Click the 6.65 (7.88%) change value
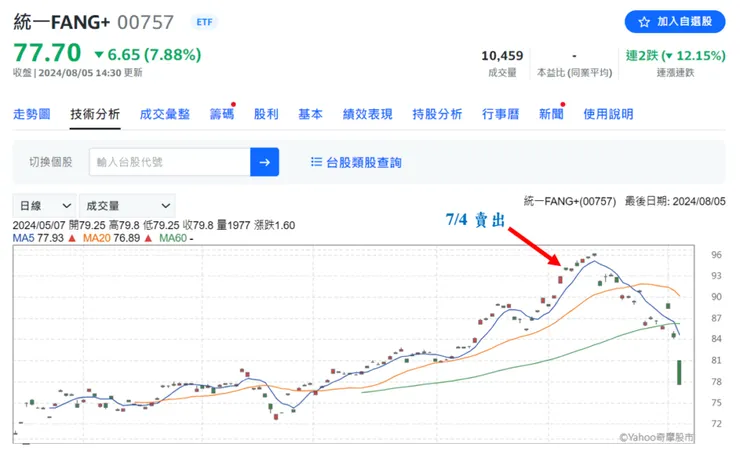 148,55
